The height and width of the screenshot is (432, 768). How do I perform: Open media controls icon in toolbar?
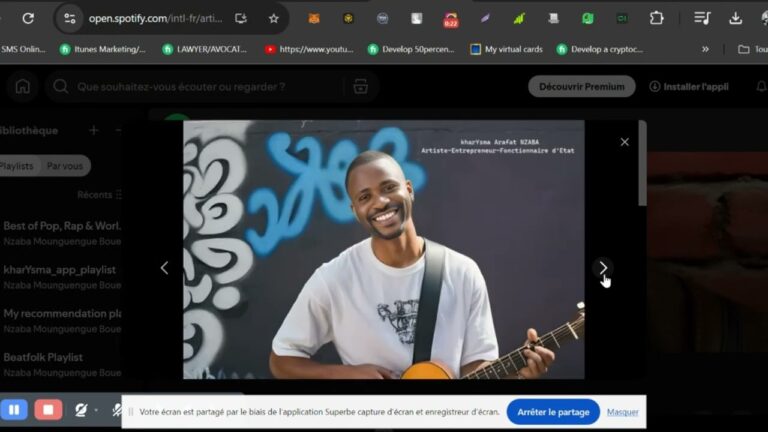(702, 19)
